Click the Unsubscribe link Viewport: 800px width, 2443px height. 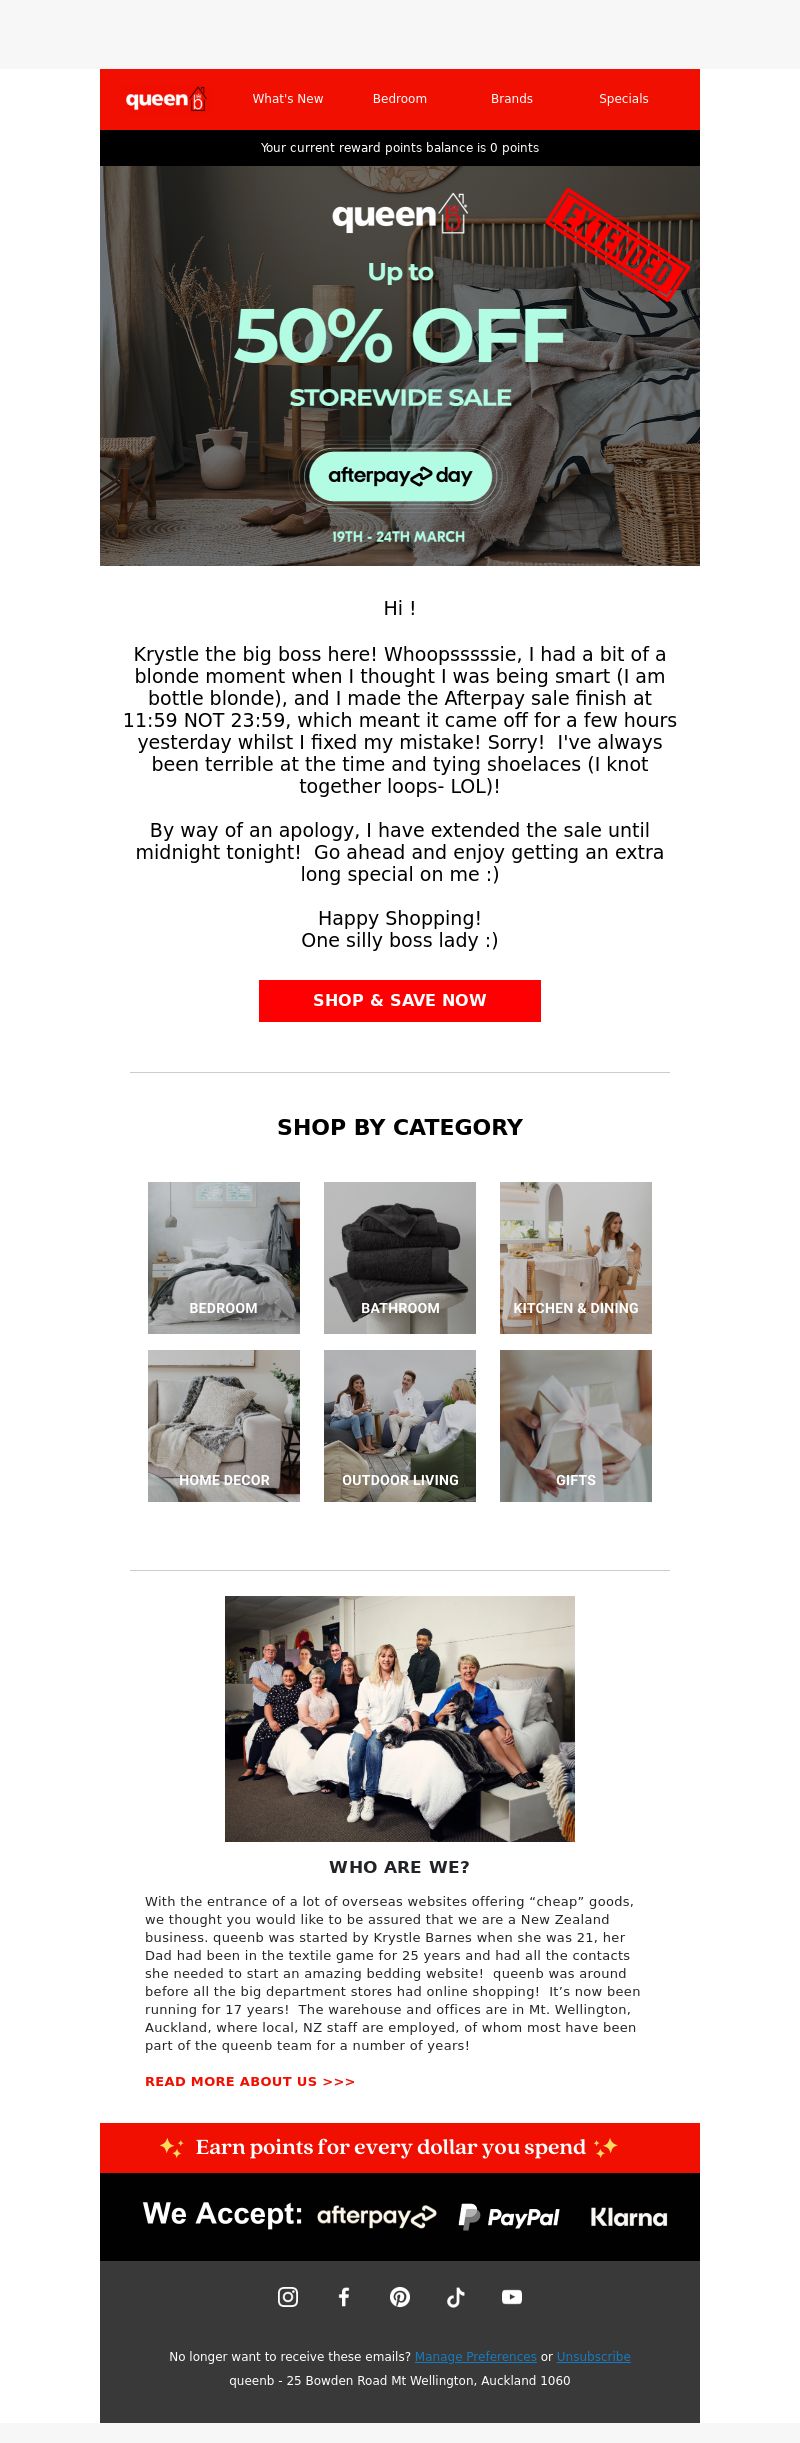594,2357
